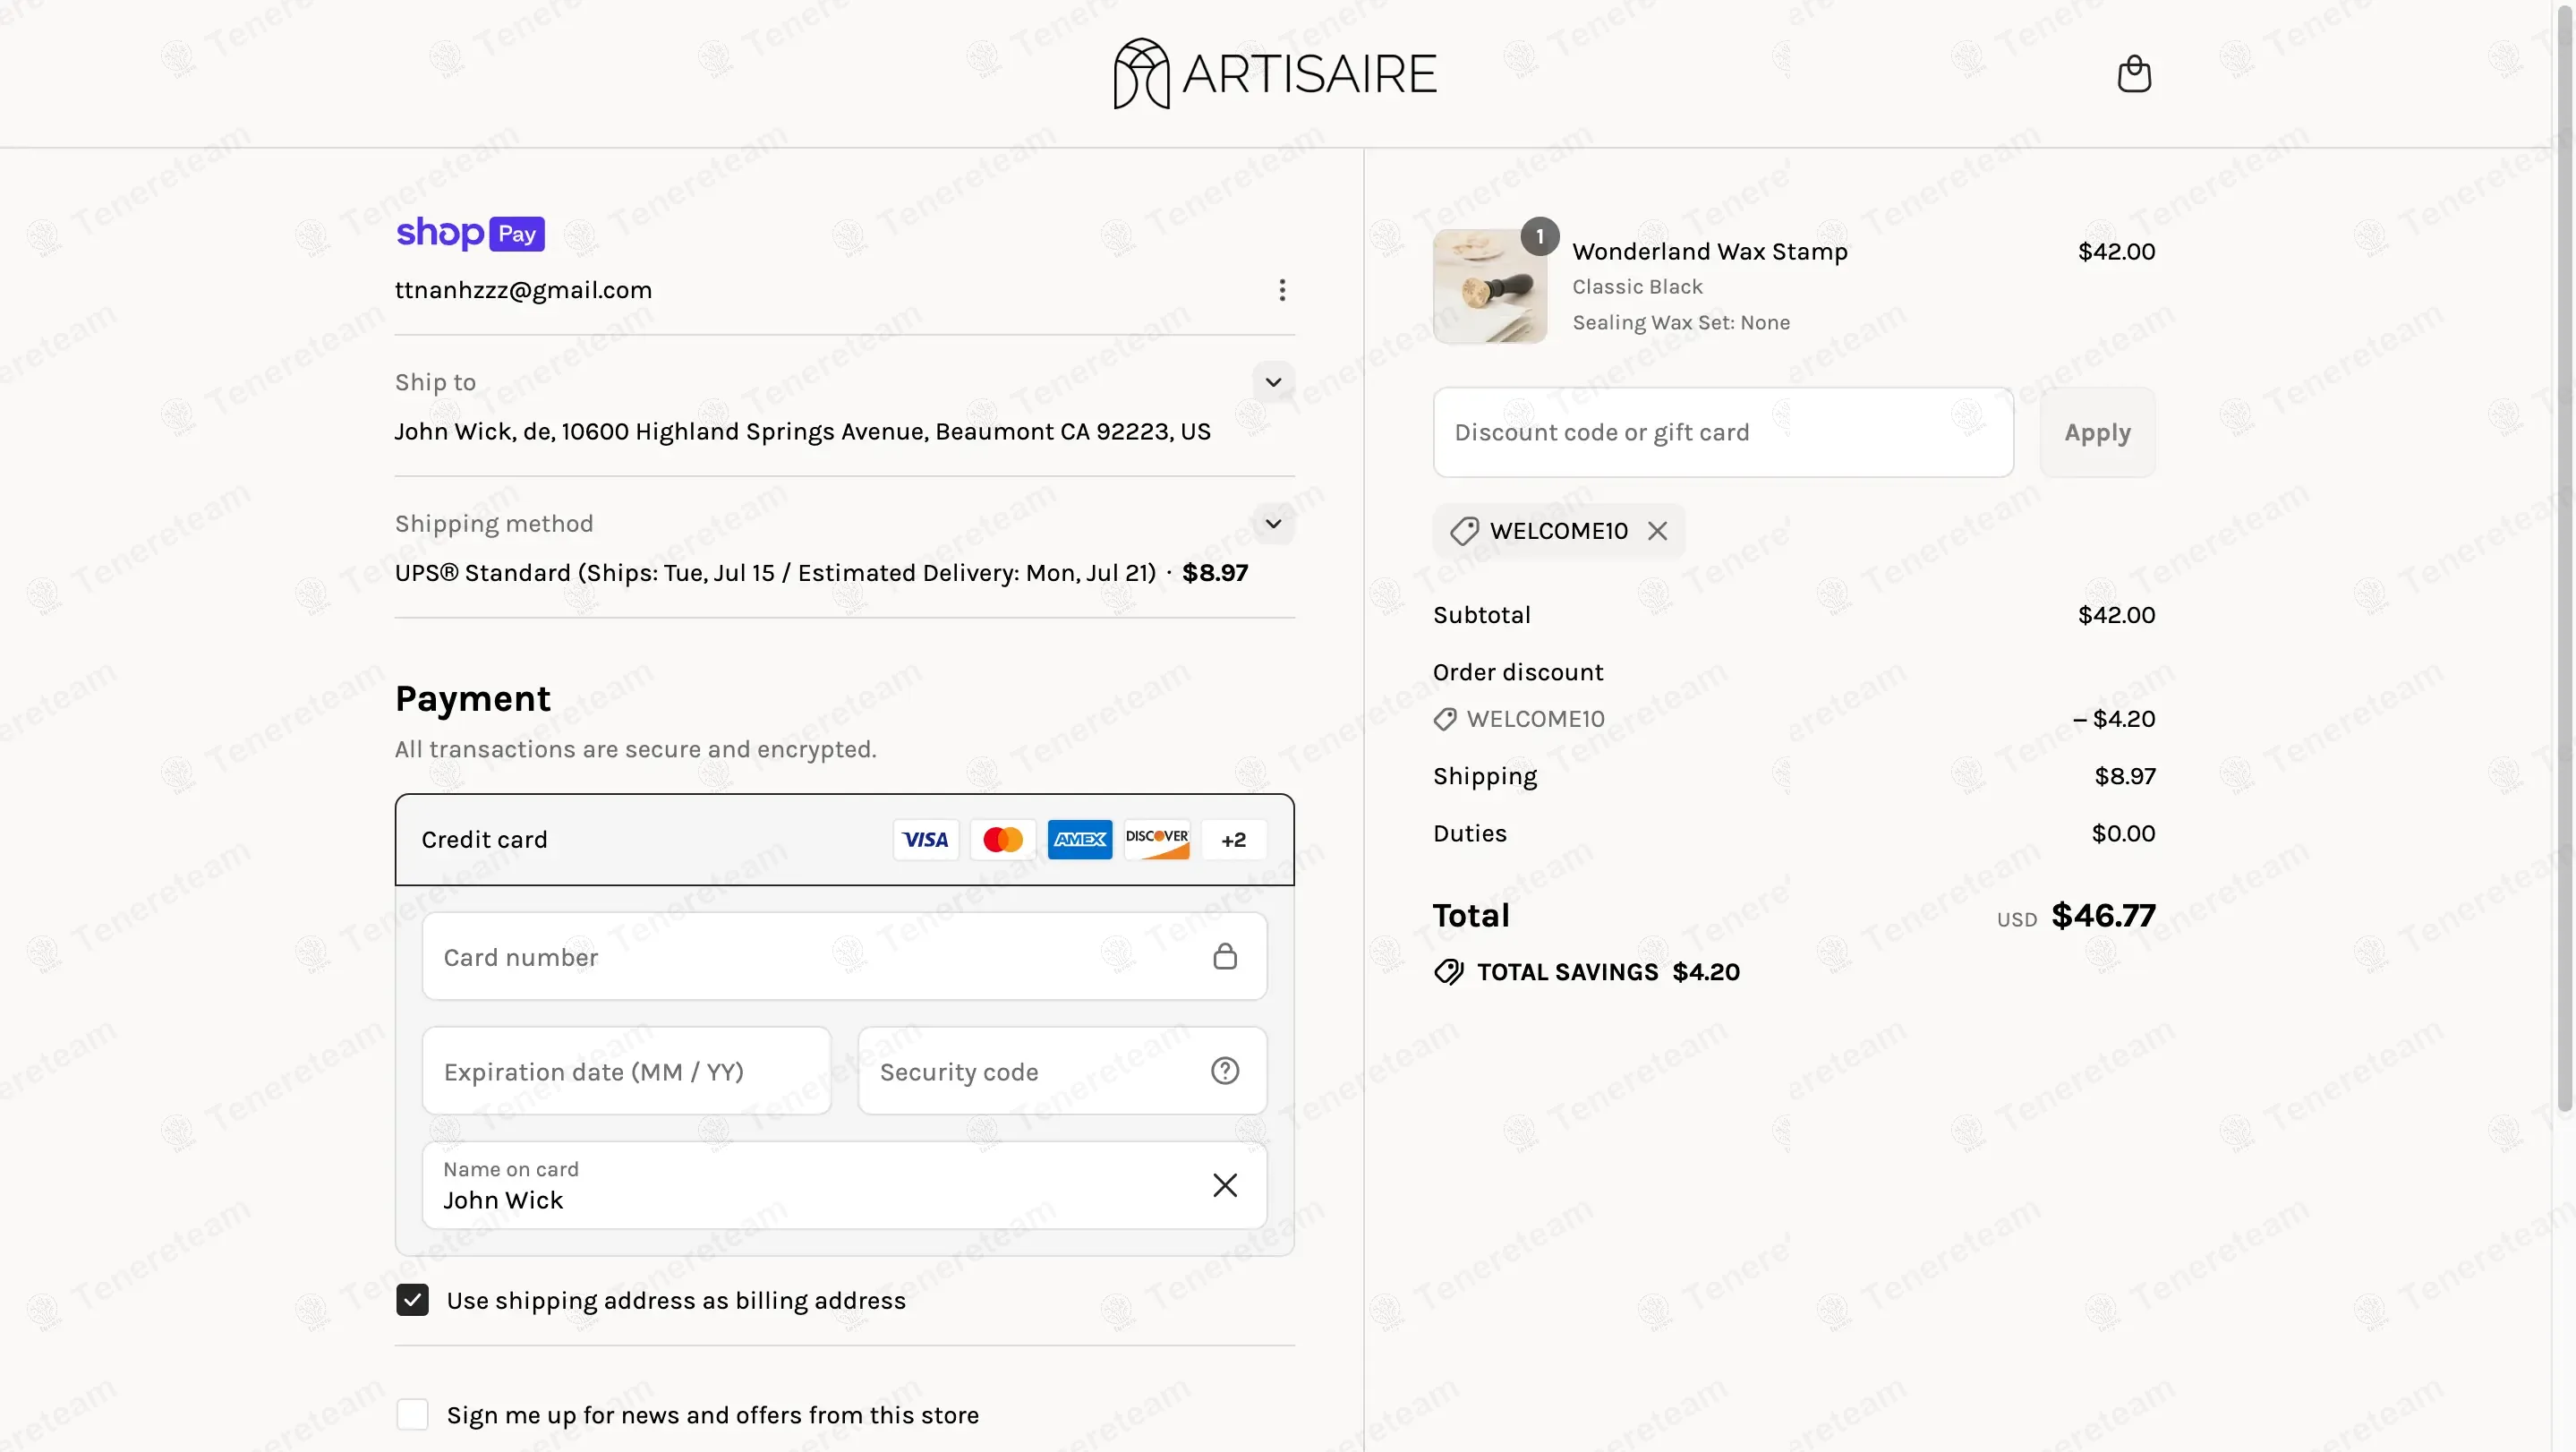The height and width of the screenshot is (1452, 2576).
Task: Check Sign me up for news and offers
Action: (x=412, y=1415)
